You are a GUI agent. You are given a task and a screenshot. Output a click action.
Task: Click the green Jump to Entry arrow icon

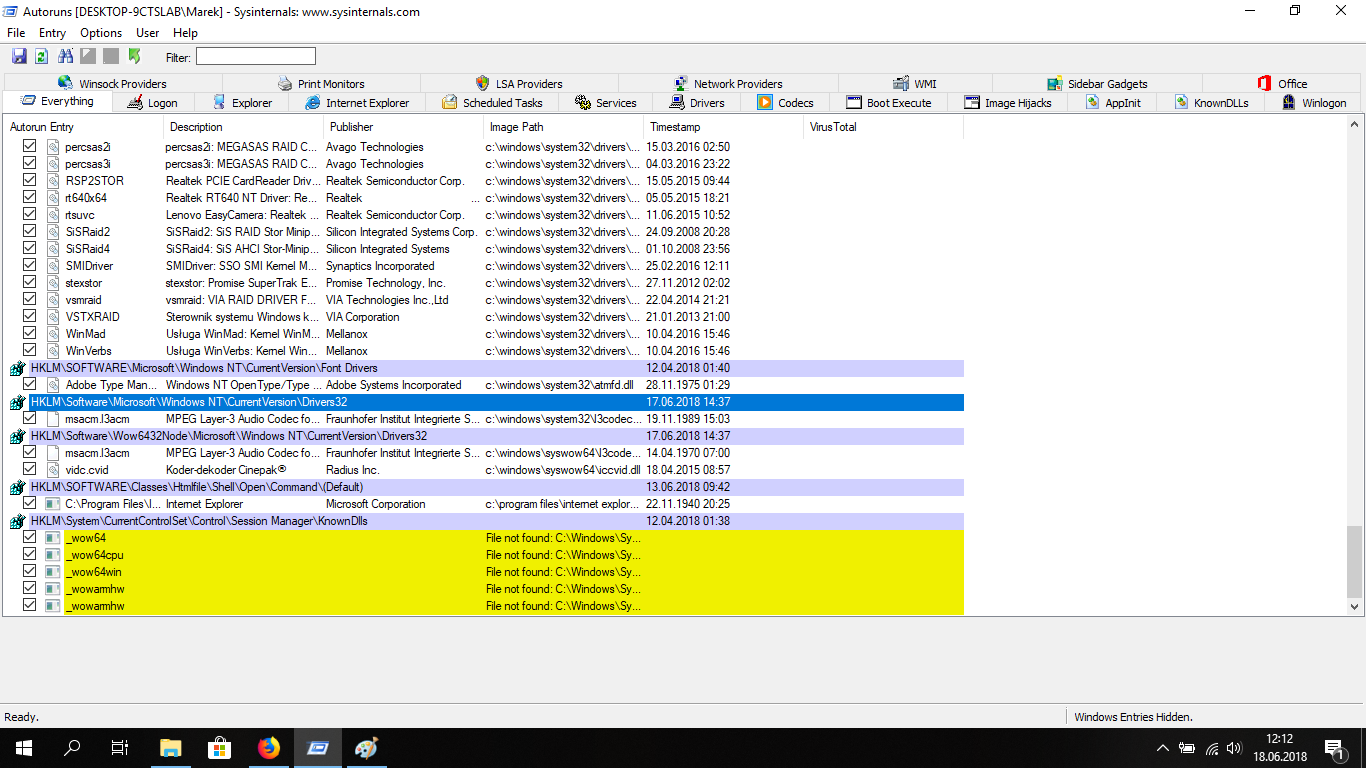tap(135, 56)
